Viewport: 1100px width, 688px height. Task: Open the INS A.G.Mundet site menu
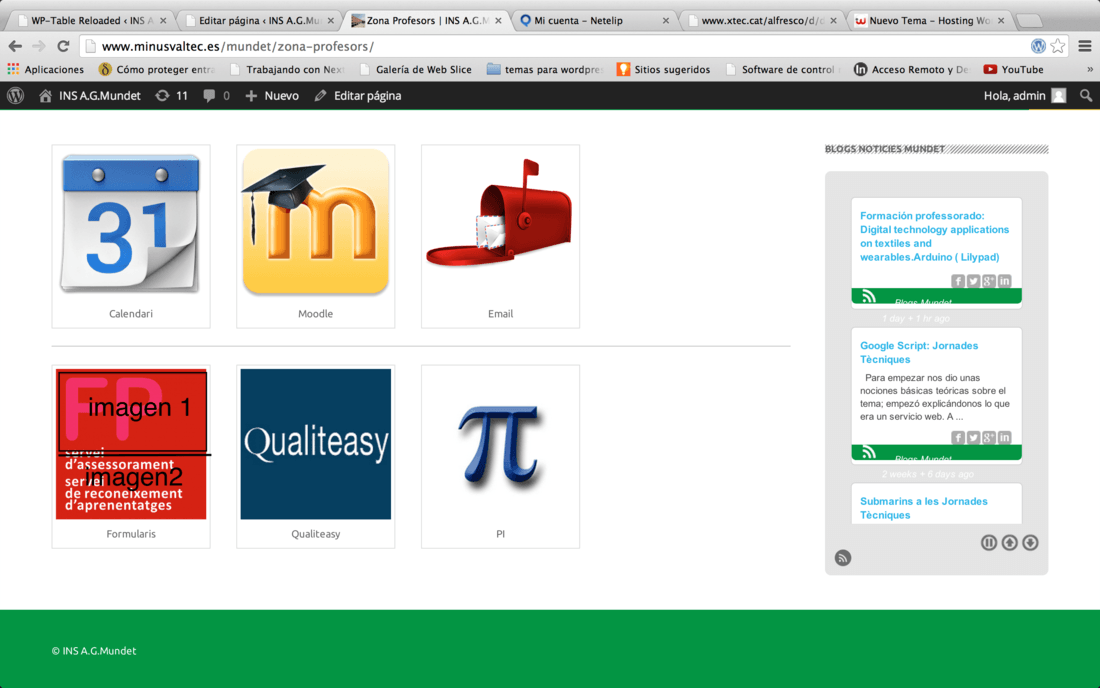[x=90, y=95]
